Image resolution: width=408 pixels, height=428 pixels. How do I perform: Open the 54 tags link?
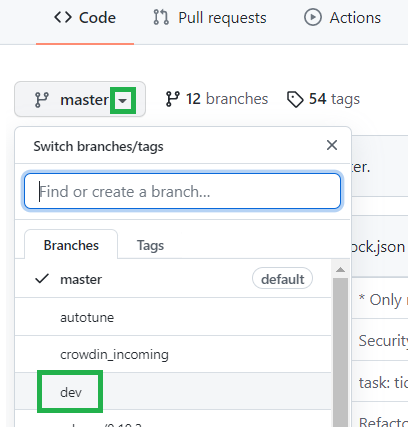point(323,99)
